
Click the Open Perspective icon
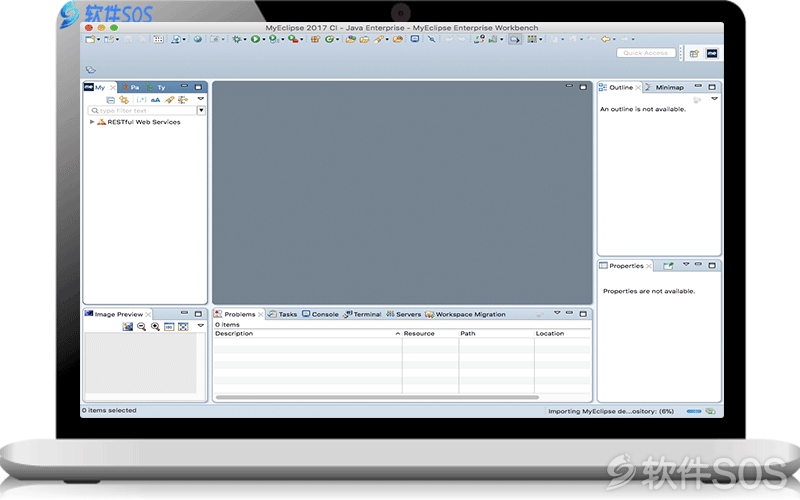coord(694,54)
